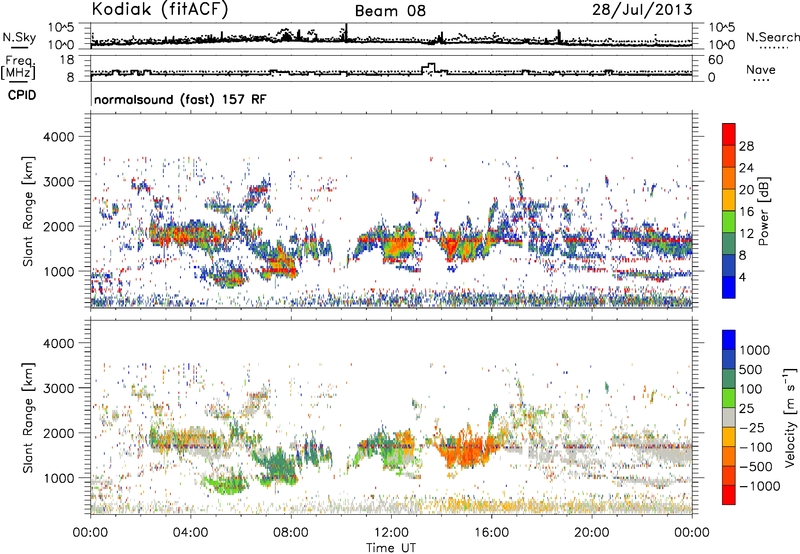Click the "500" label on Velocity color bar
Screen dimensions: 800x554
(x=753, y=369)
